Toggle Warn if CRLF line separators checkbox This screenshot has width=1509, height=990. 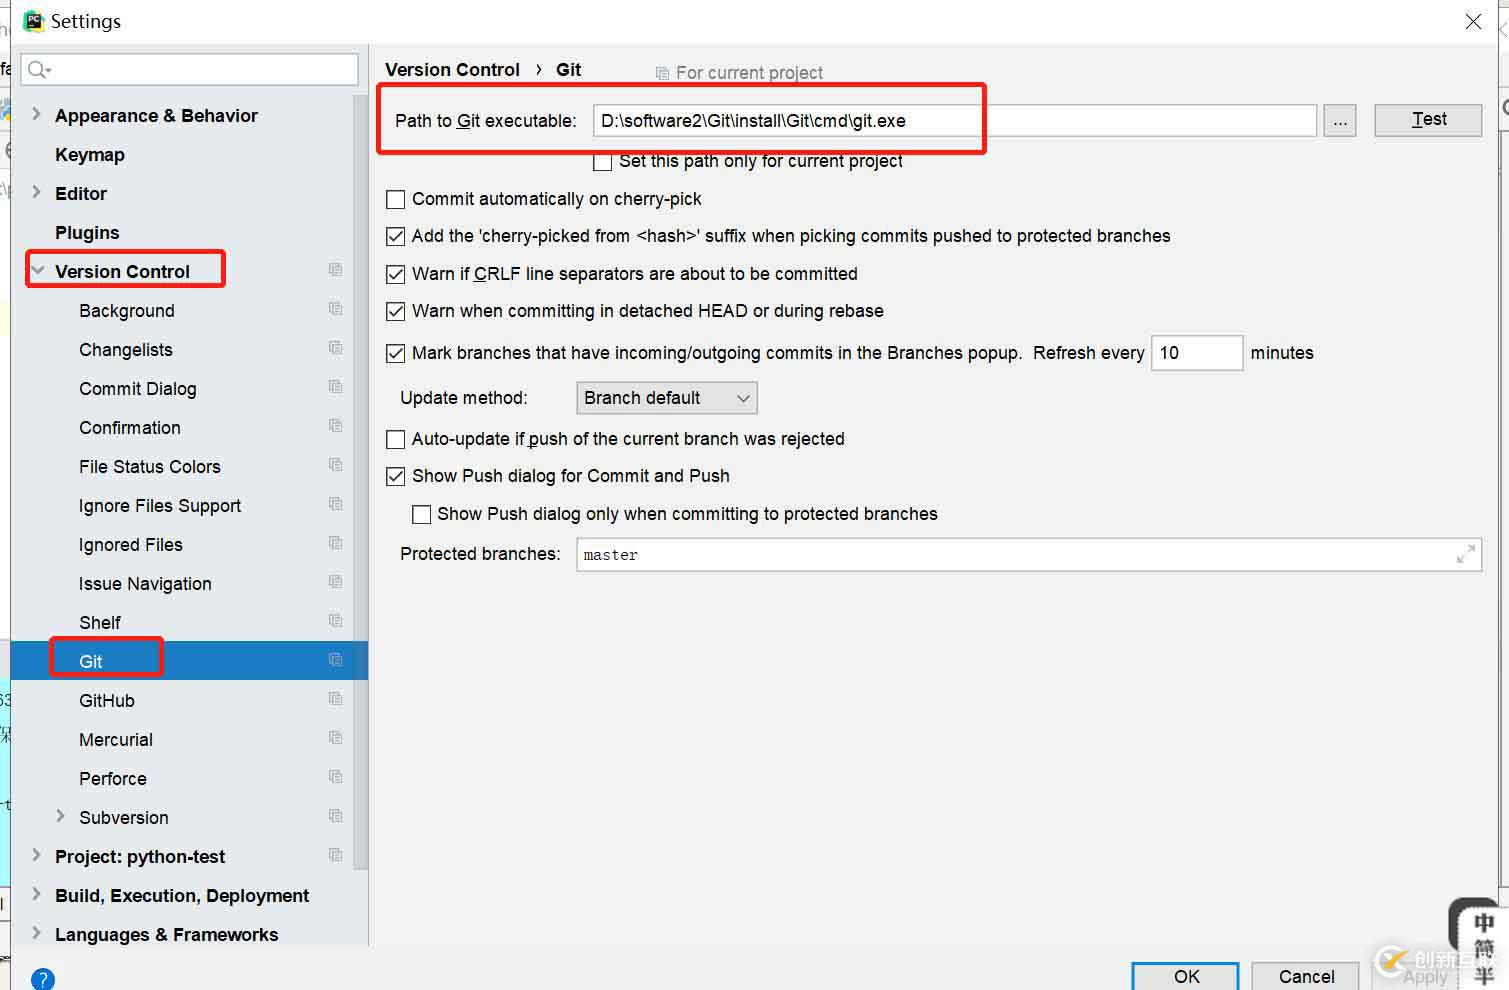(396, 274)
